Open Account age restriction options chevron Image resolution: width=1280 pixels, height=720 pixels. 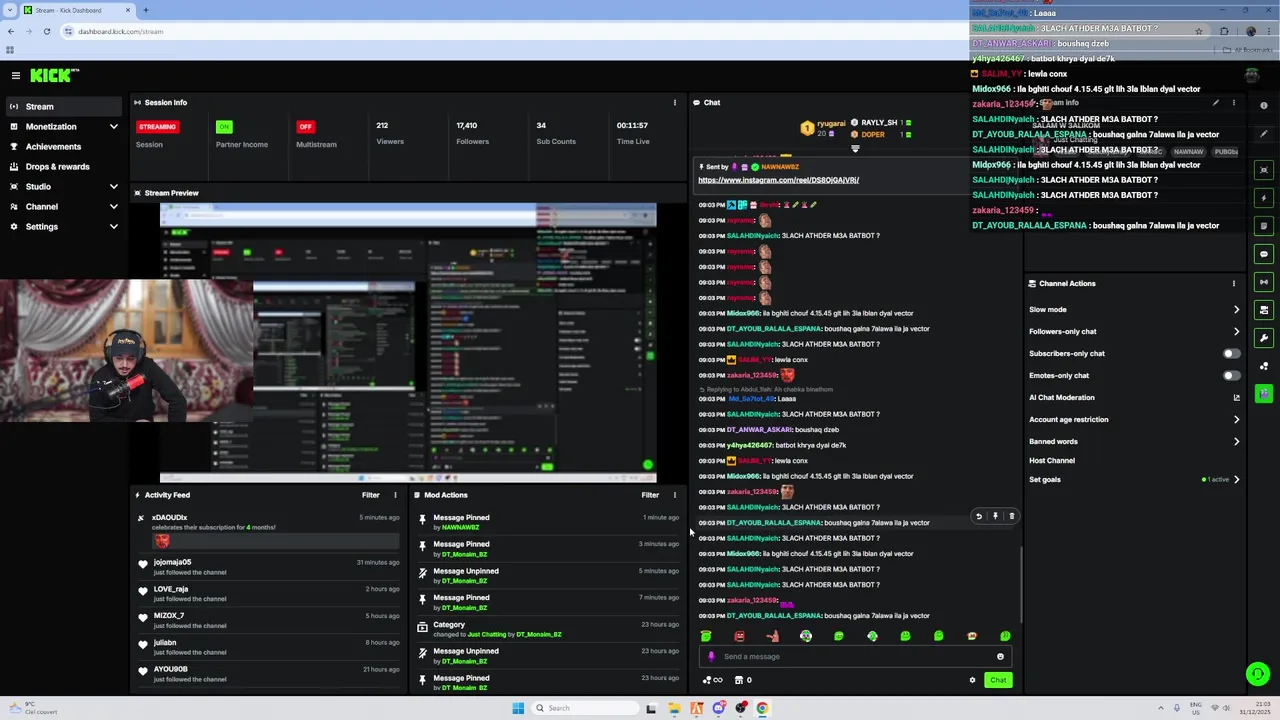click(x=1236, y=420)
